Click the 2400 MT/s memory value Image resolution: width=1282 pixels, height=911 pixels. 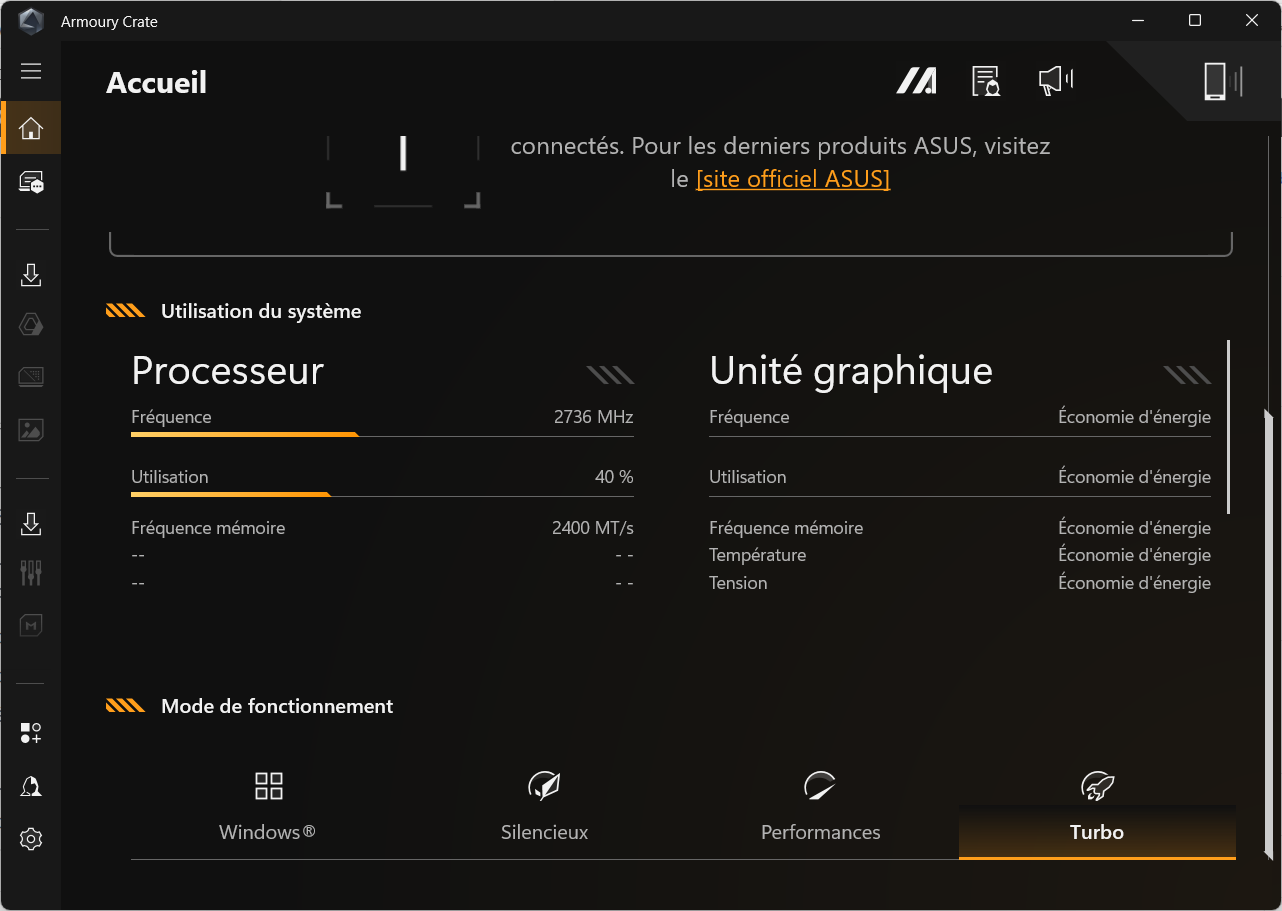click(x=593, y=528)
